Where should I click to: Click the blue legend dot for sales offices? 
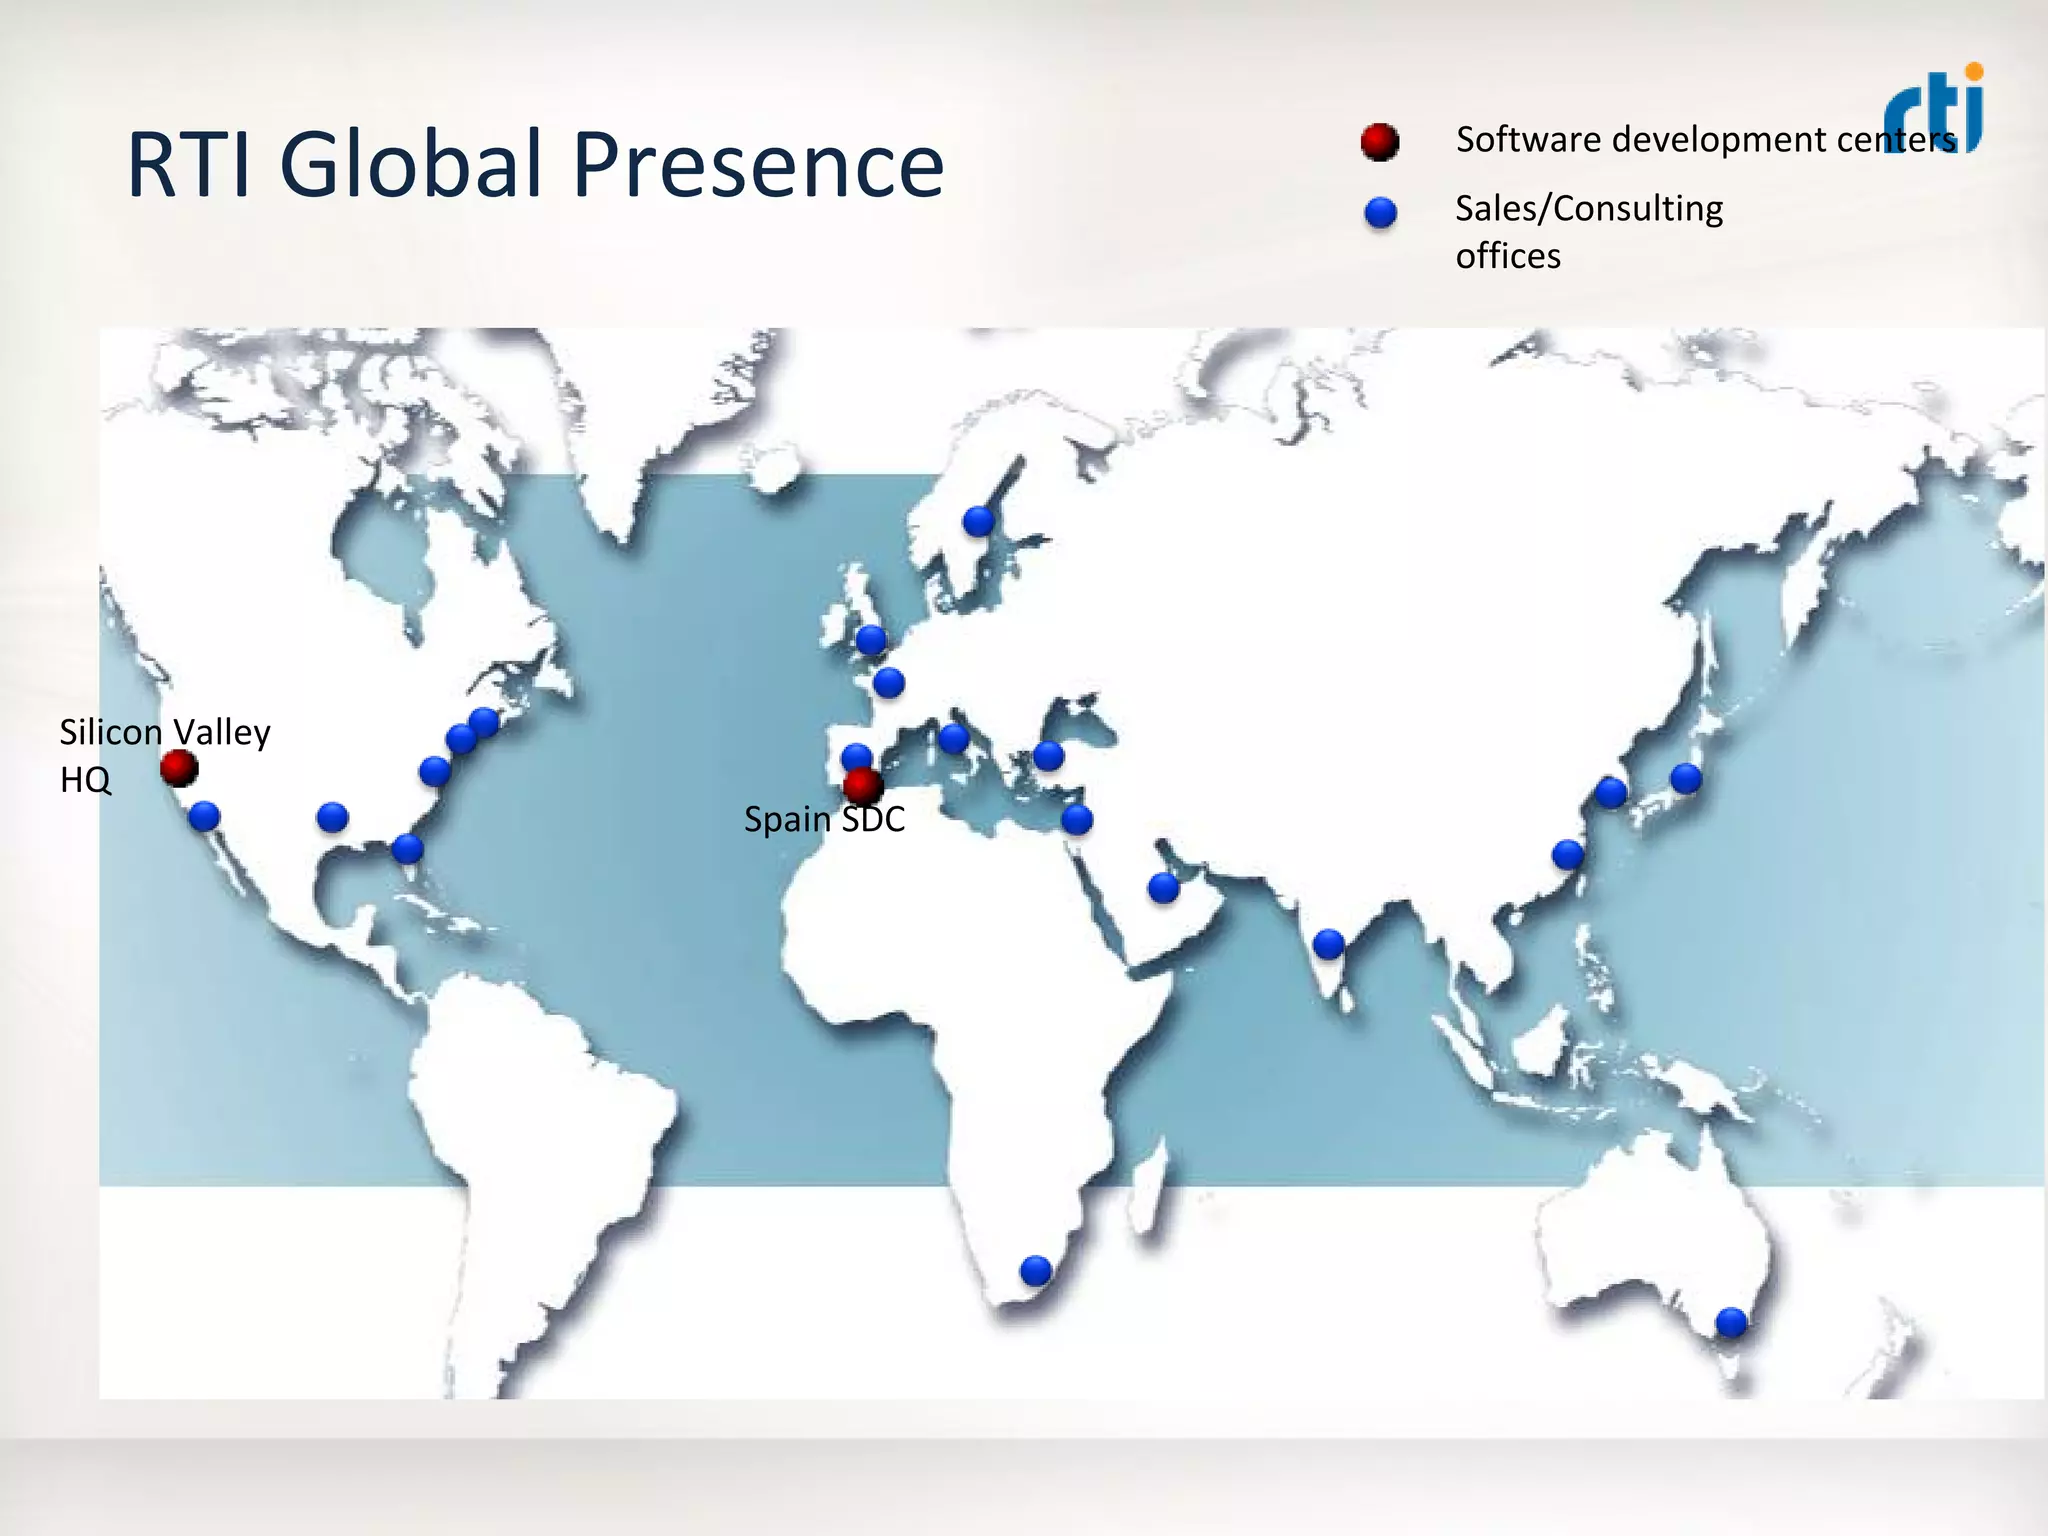1380,212
